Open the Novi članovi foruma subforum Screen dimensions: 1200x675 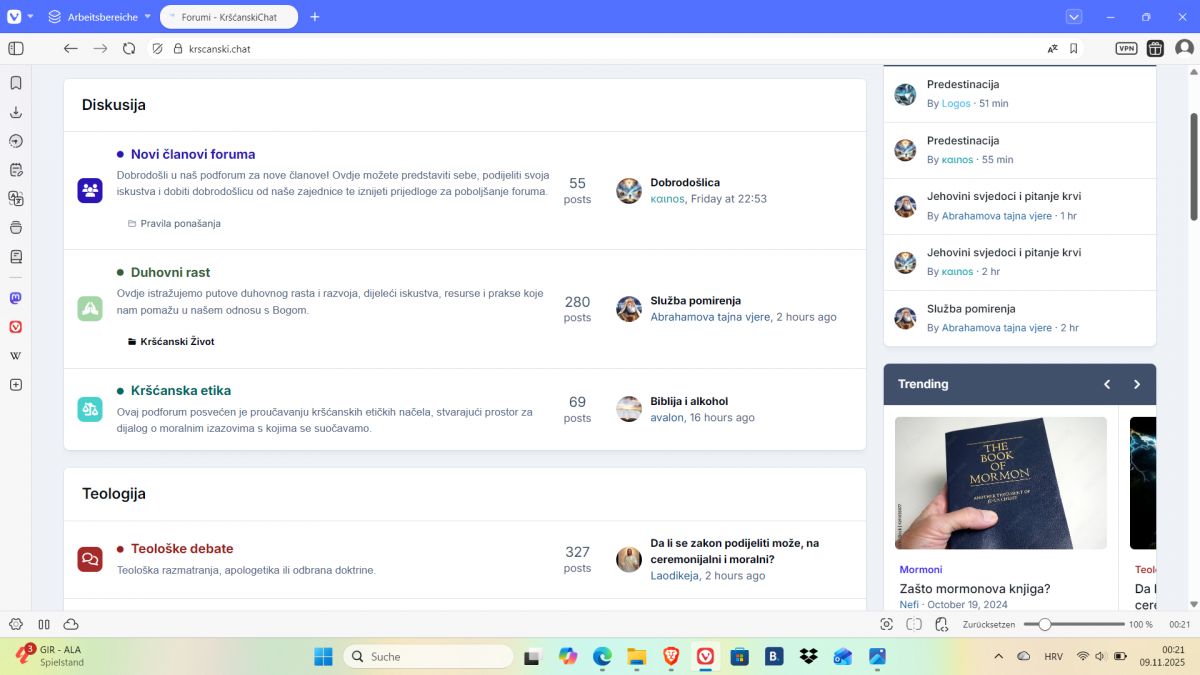point(193,154)
